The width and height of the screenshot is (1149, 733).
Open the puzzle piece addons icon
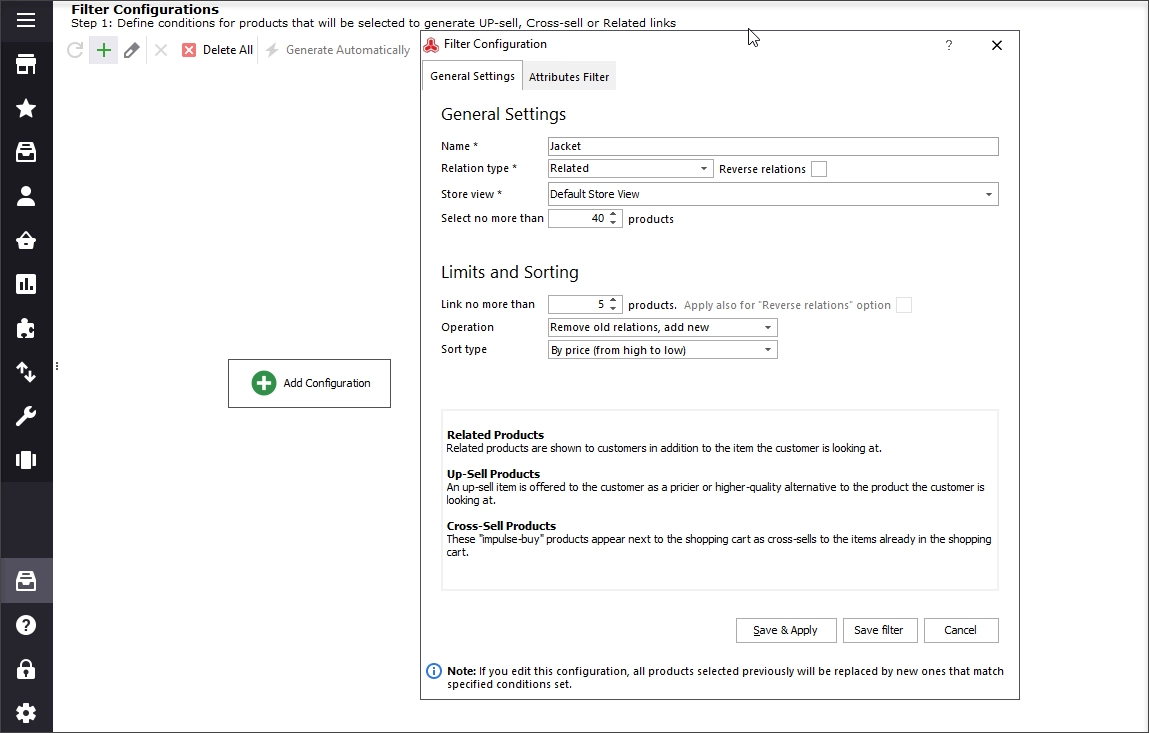click(26, 328)
